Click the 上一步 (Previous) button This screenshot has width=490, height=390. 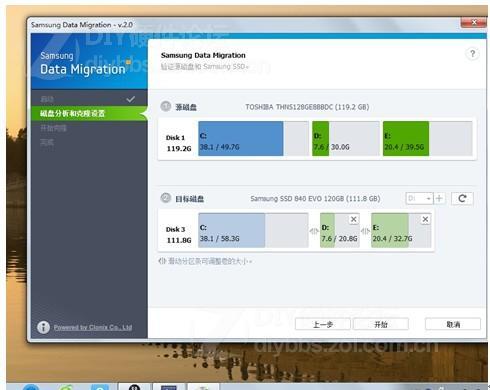pyautogui.click(x=323, y=324)
